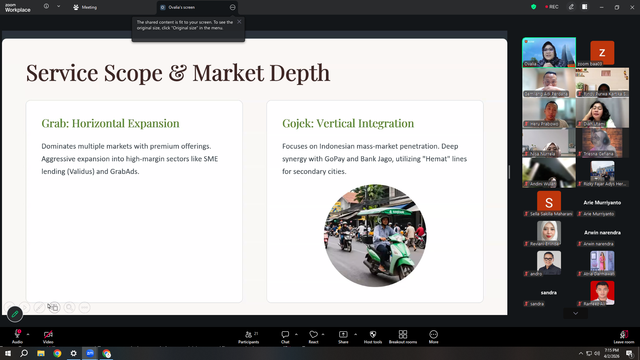The height and width of the screenshot is (360, 640).
Task: Open Windows taskbar search
Action: click(24, 353)
